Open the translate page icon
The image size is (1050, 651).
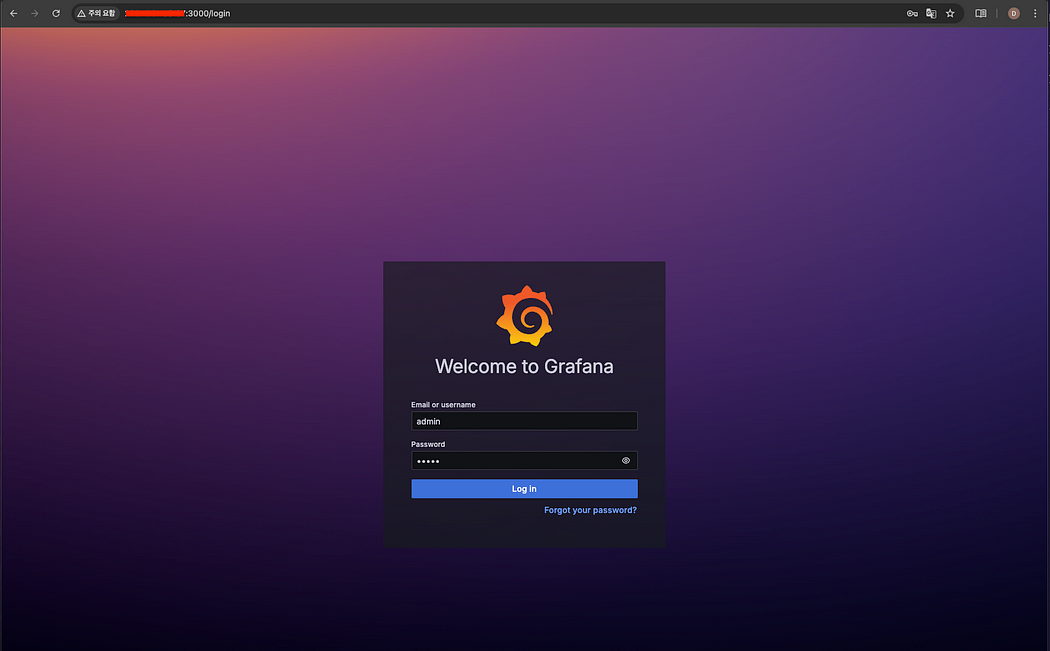click(931, 13)
